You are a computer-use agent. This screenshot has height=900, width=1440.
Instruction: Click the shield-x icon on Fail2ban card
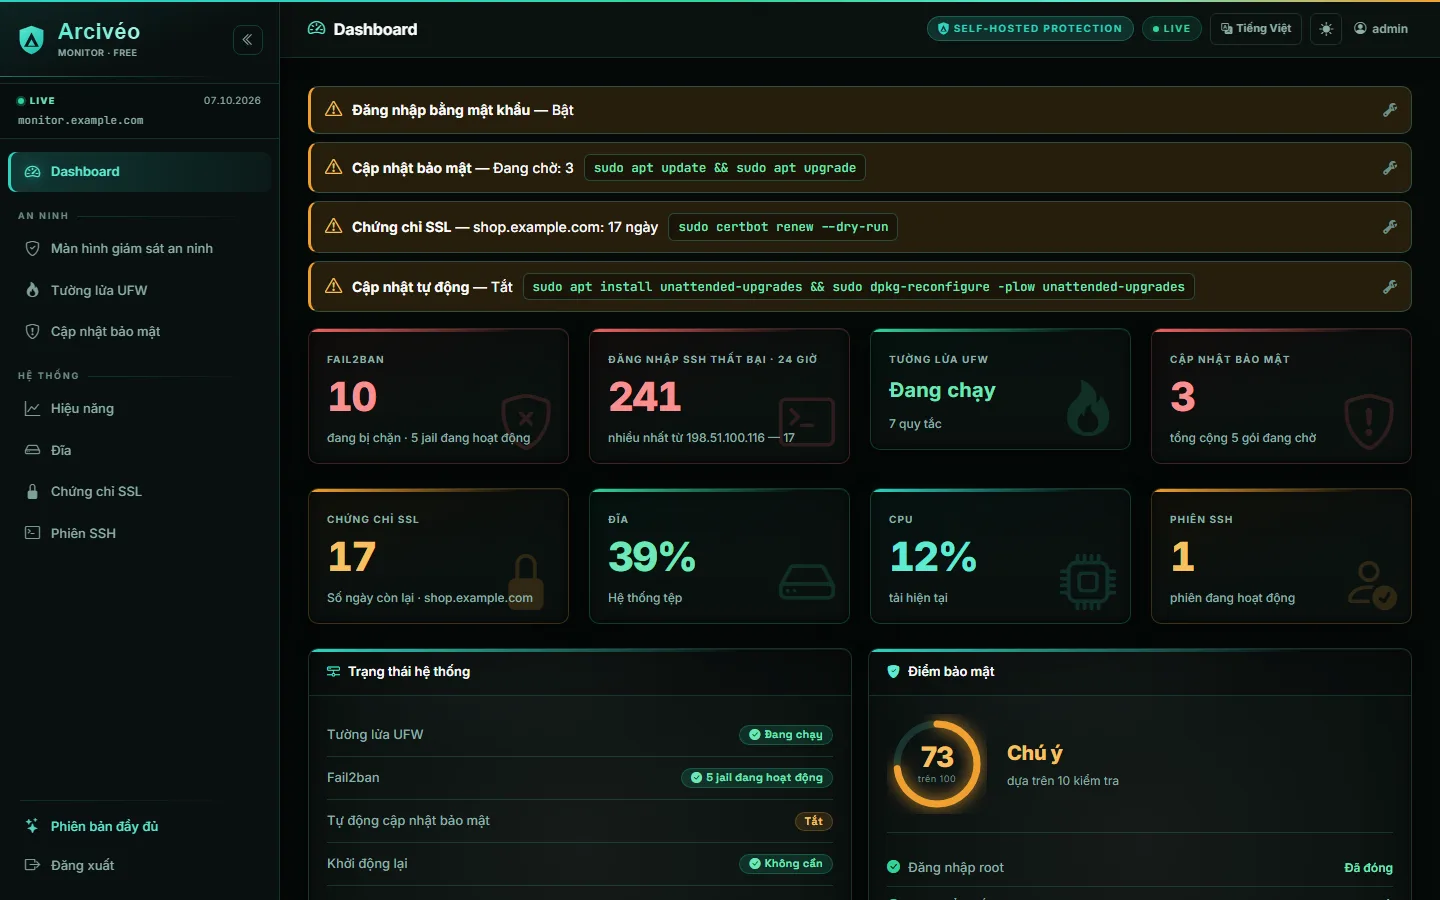coord(526,420)
